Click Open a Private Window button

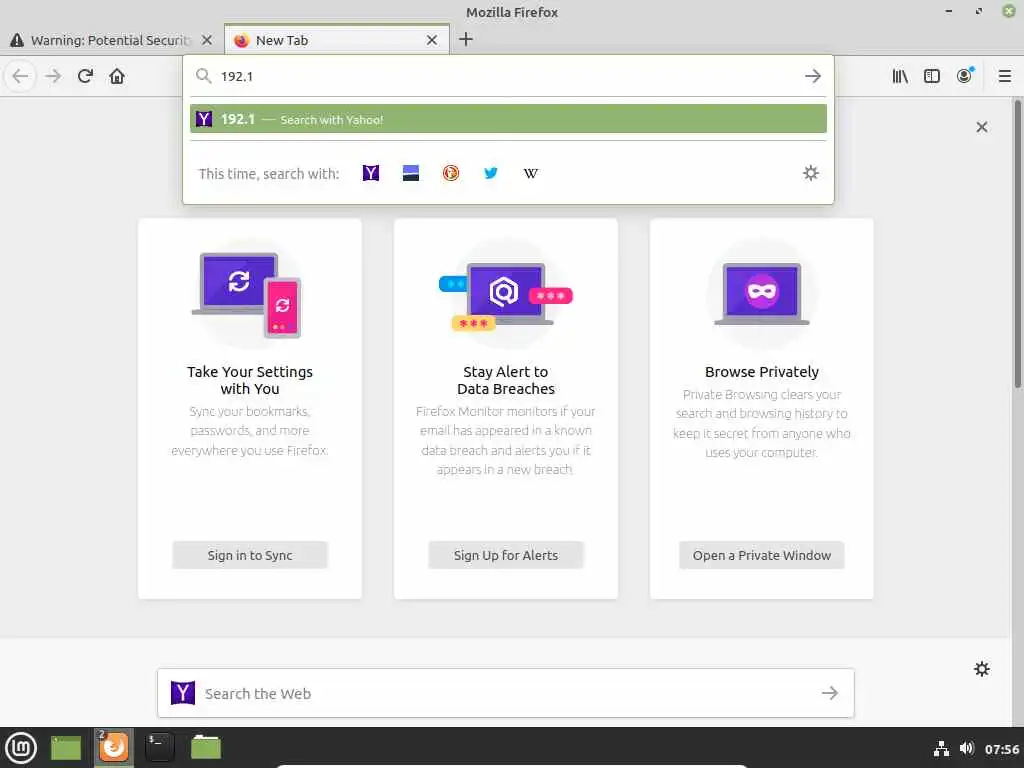(x=761, y=555)
